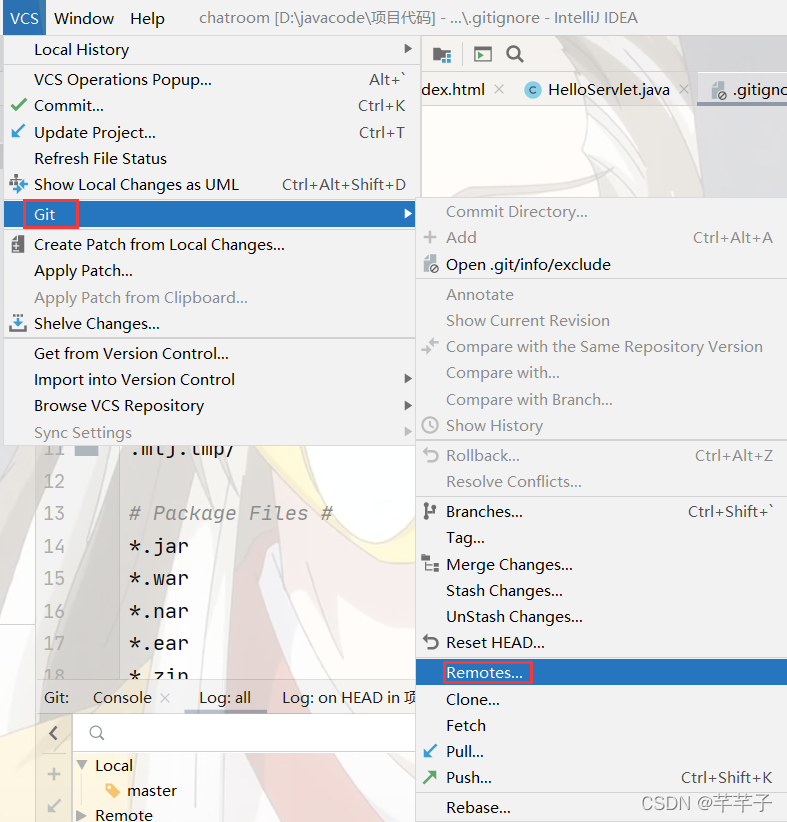Close the Console tab

pyautogui.click(x=165, y=698)
